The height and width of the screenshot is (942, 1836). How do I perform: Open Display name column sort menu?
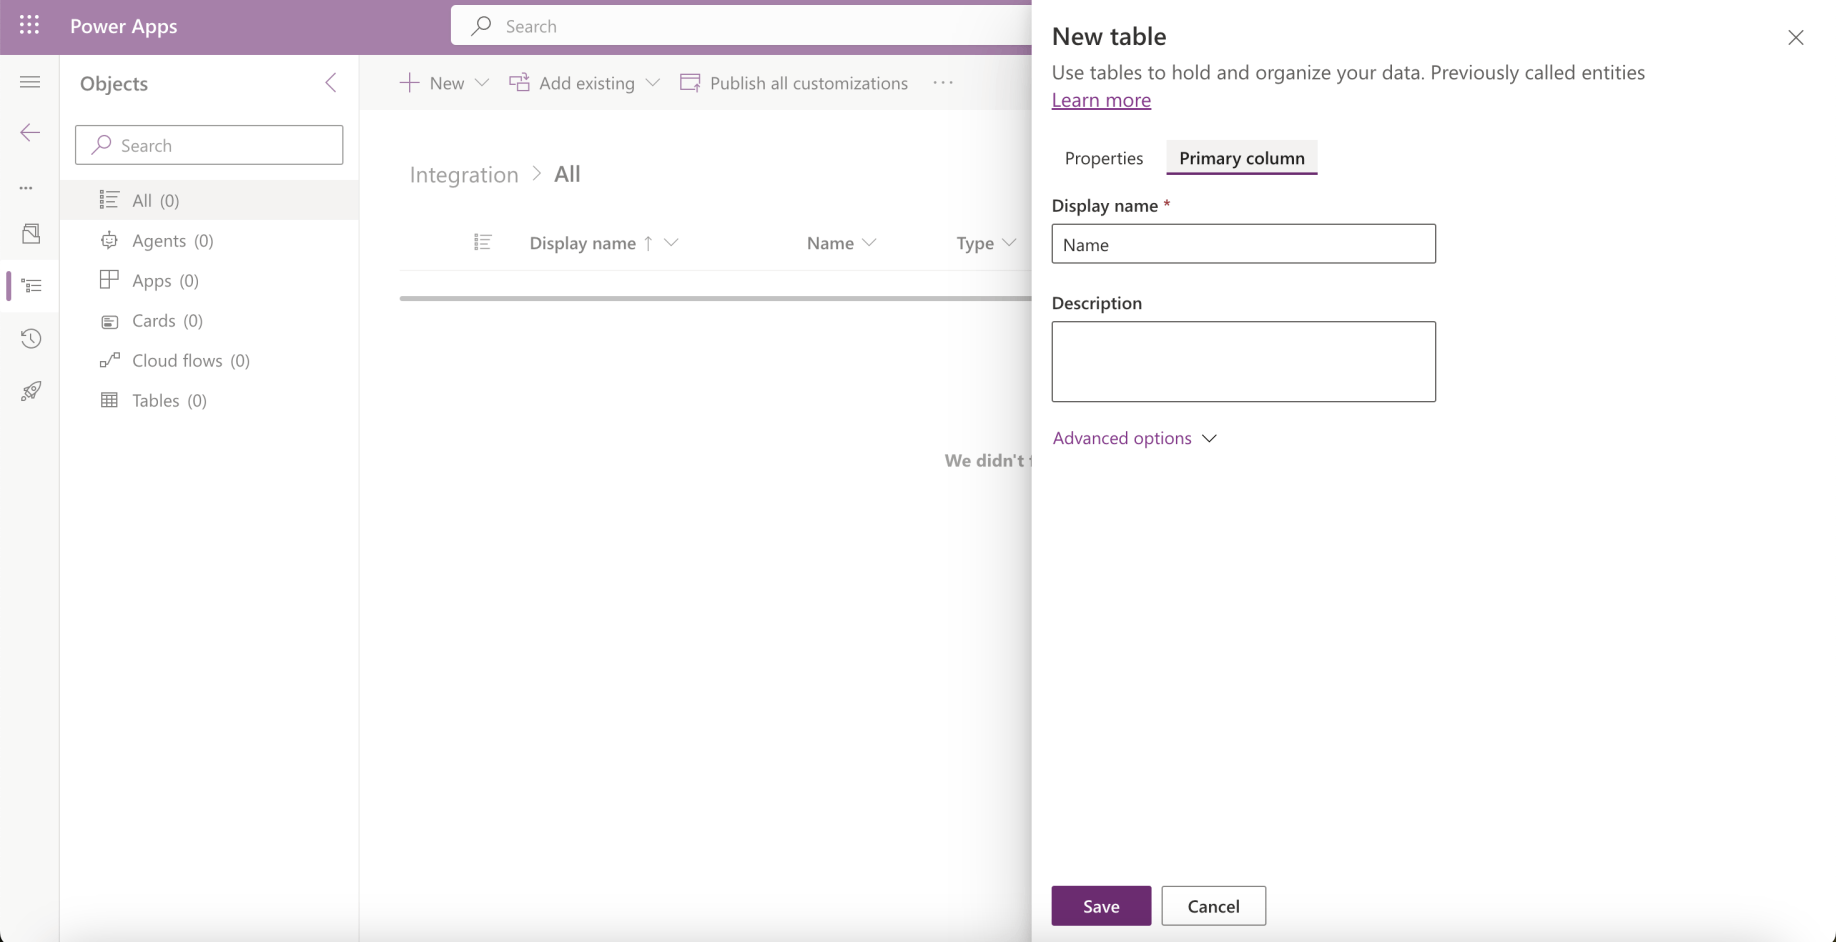(x=671, y=243)
